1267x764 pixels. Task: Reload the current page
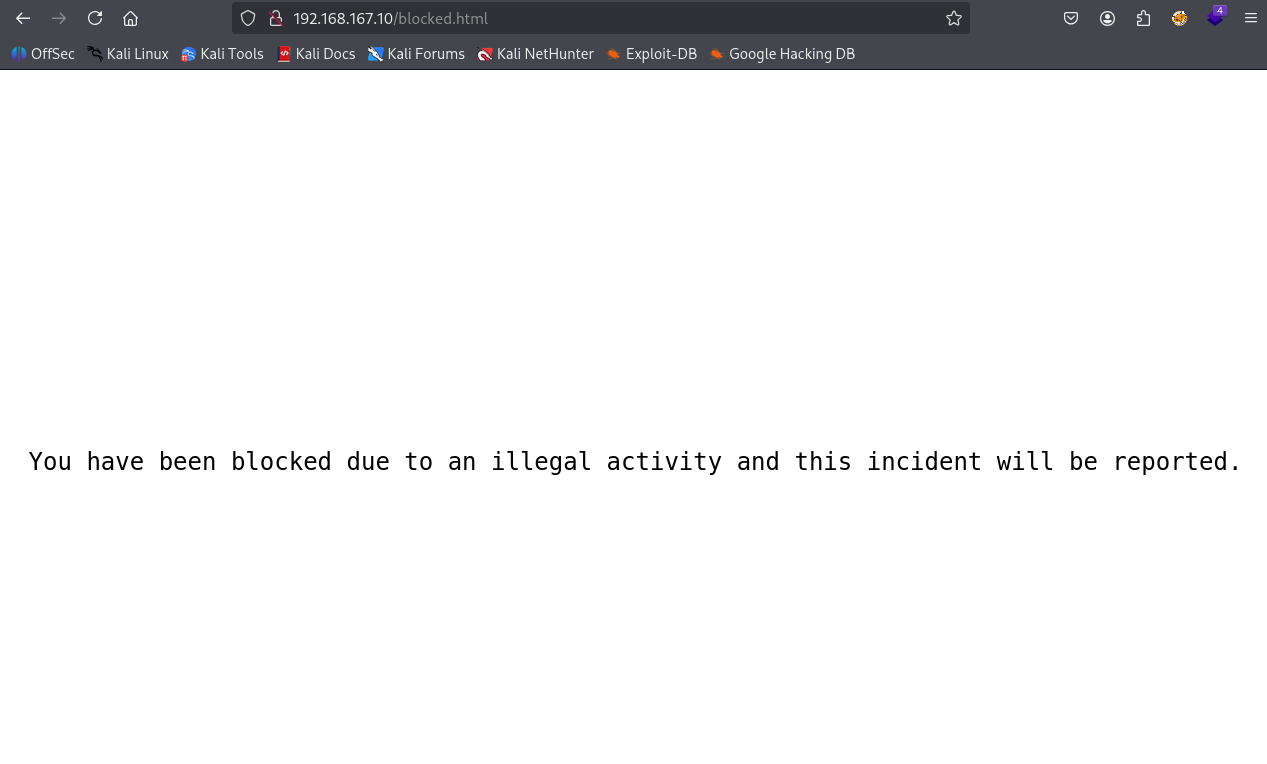click(95, 18)
